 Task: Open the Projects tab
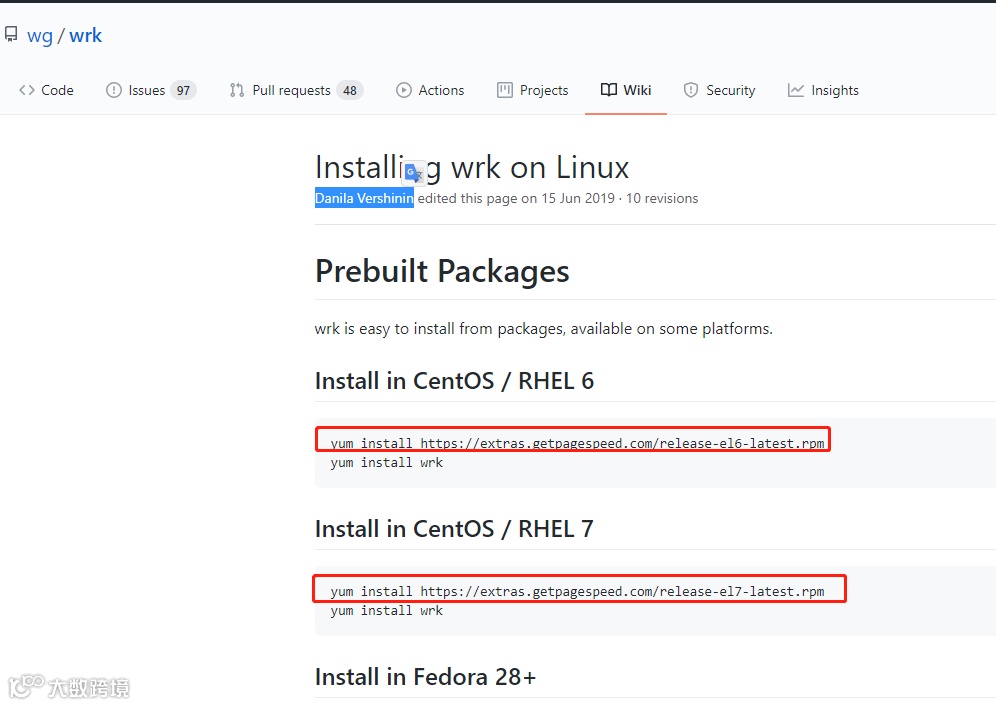[532, 90]
